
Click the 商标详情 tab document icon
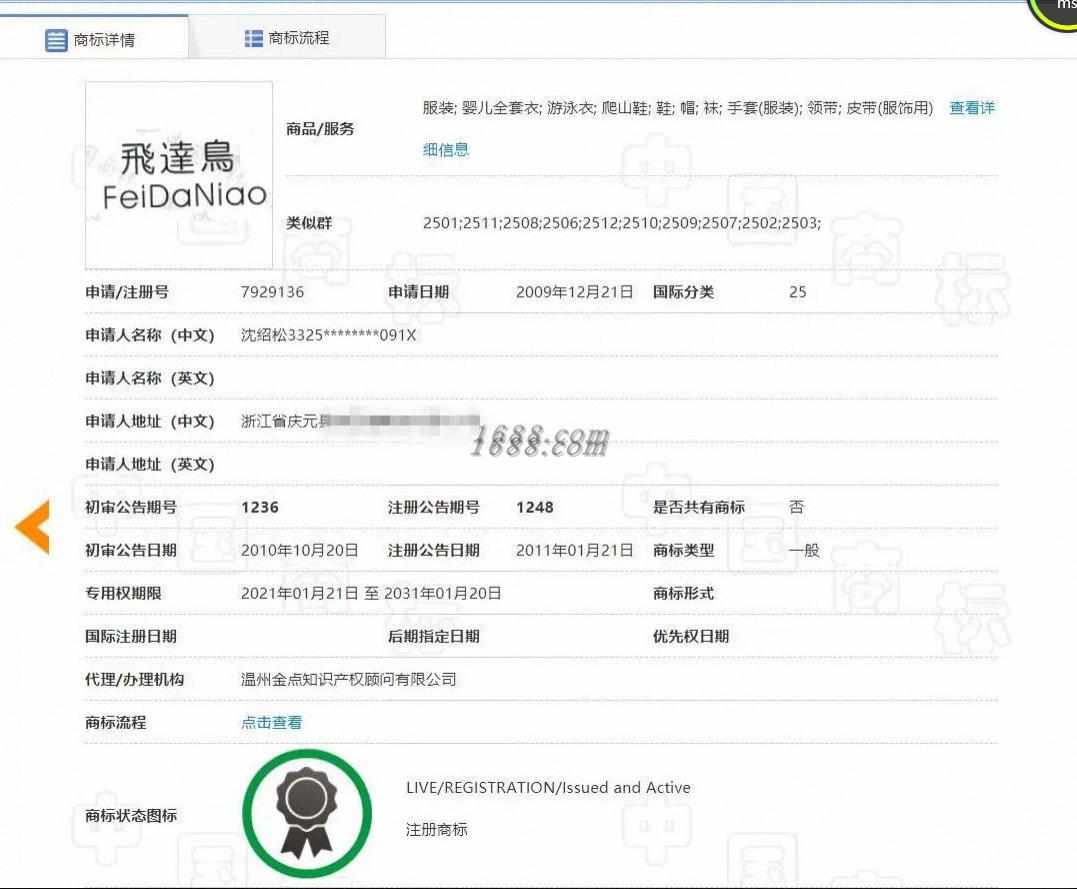pyautogui.click(x=56, y=41)
